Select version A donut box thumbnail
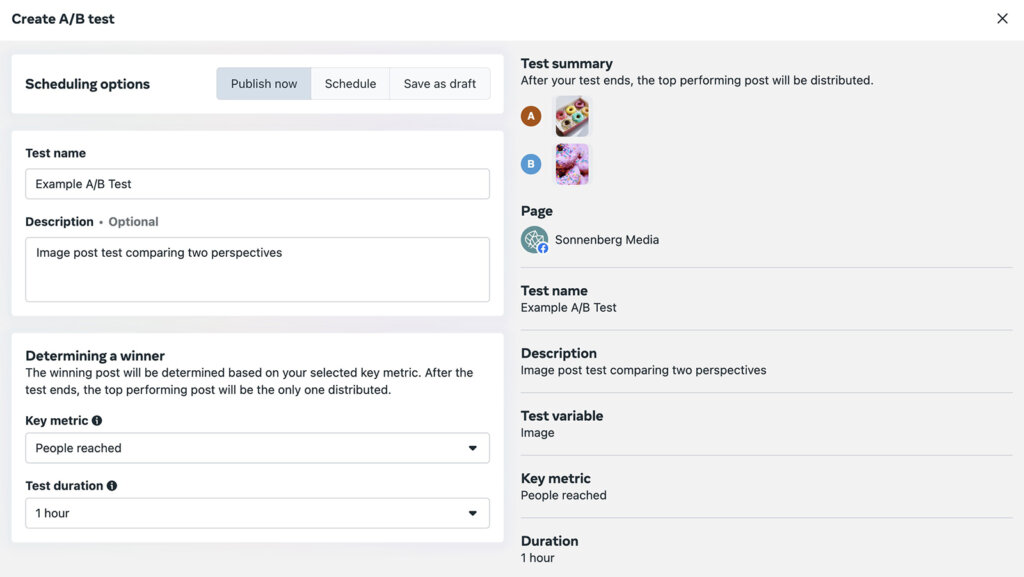 click(x=572, y=115)
